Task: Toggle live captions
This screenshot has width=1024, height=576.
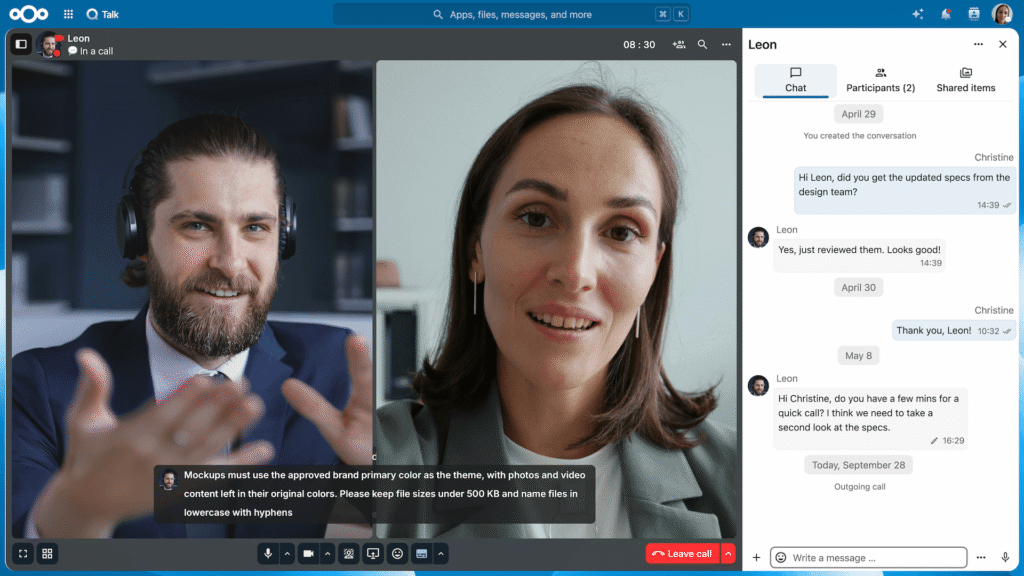Action: (421, 554)
